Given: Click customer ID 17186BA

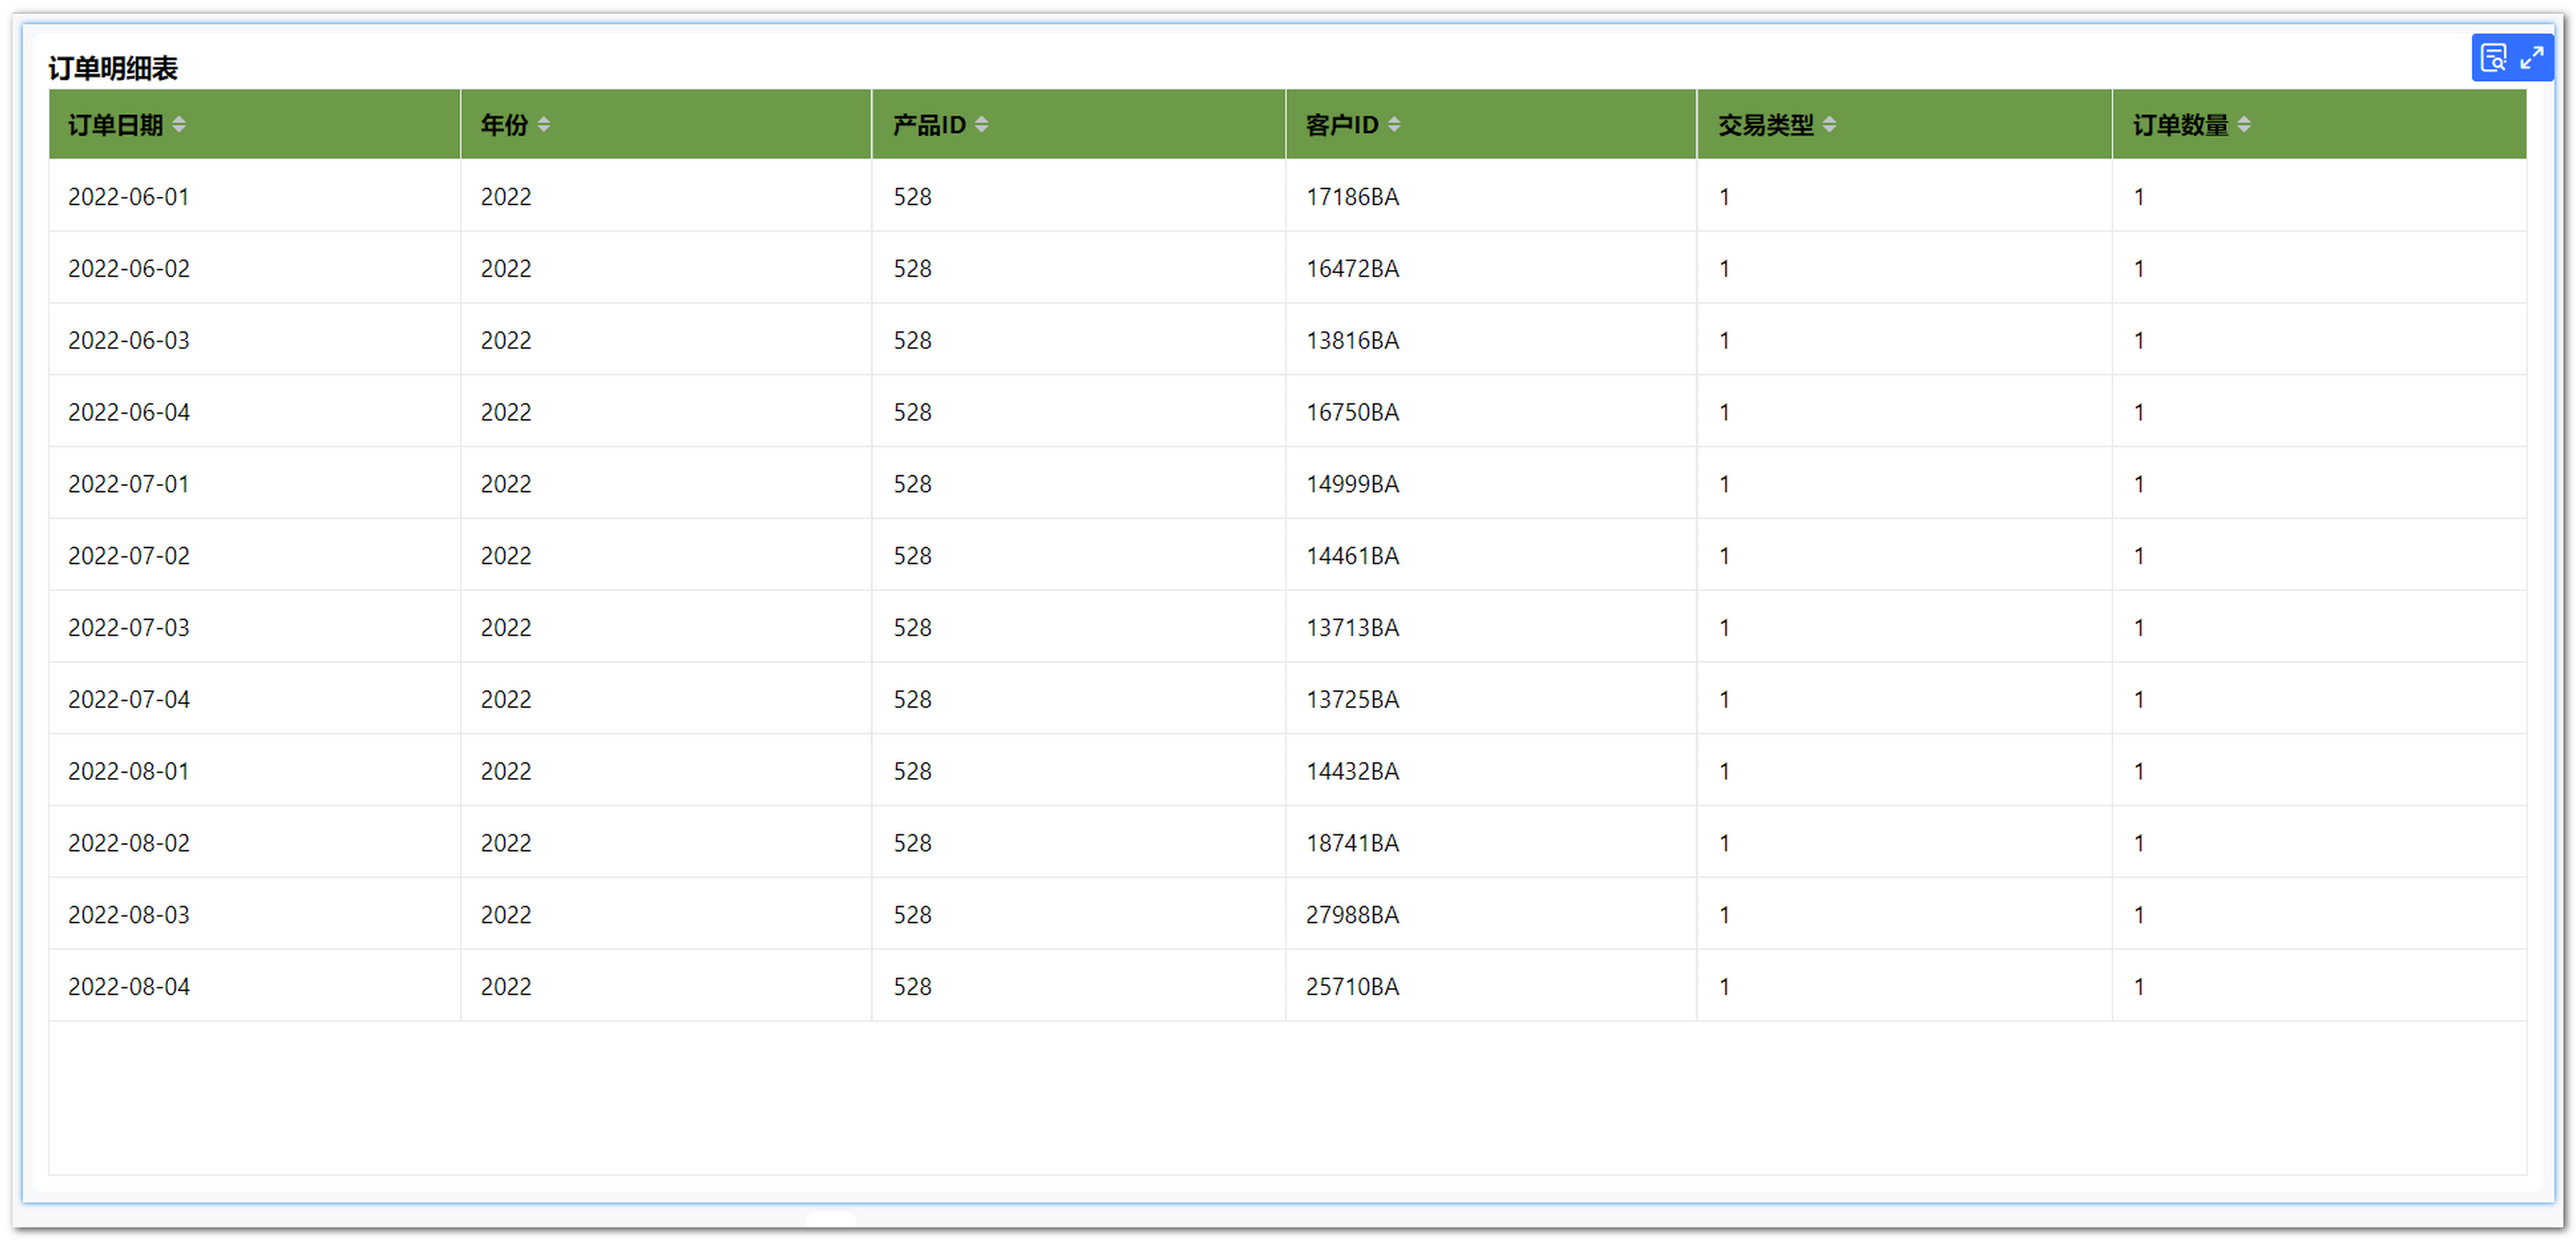Looking at the screenshot, I should coord(1352,197).
